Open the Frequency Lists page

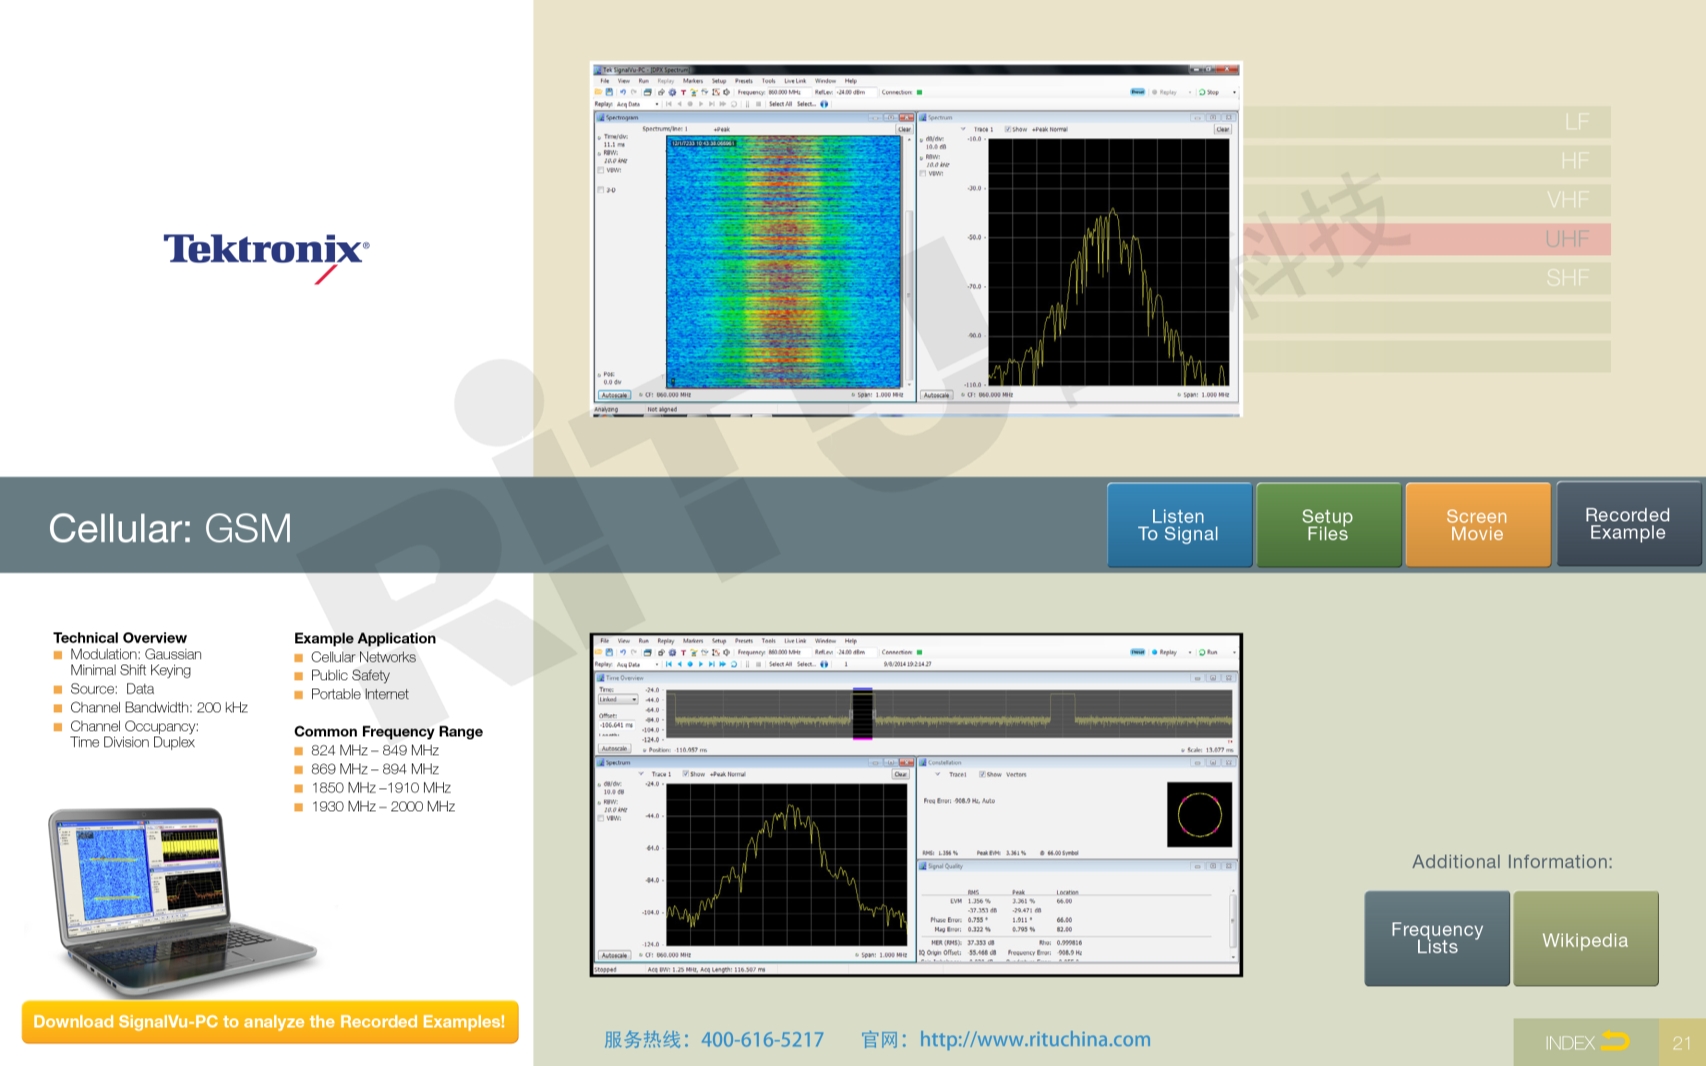click(x=1437, y=938)
